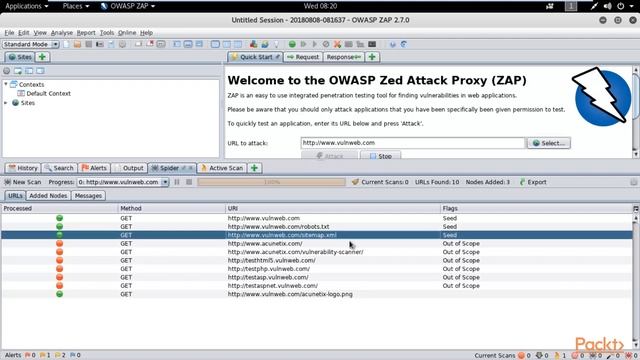Open the Added Nodes sub-tab
The image size is (640, 360).
(x=48, y=196)
